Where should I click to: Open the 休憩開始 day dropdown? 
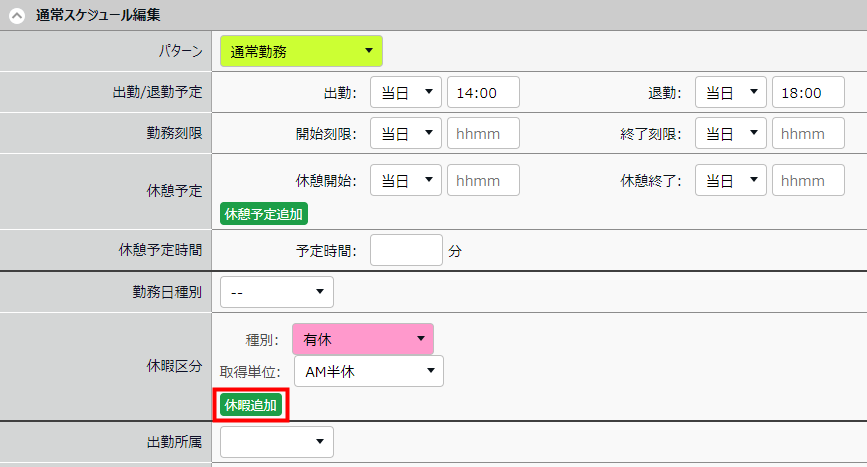pyautogui.click(x=405, y=181)
